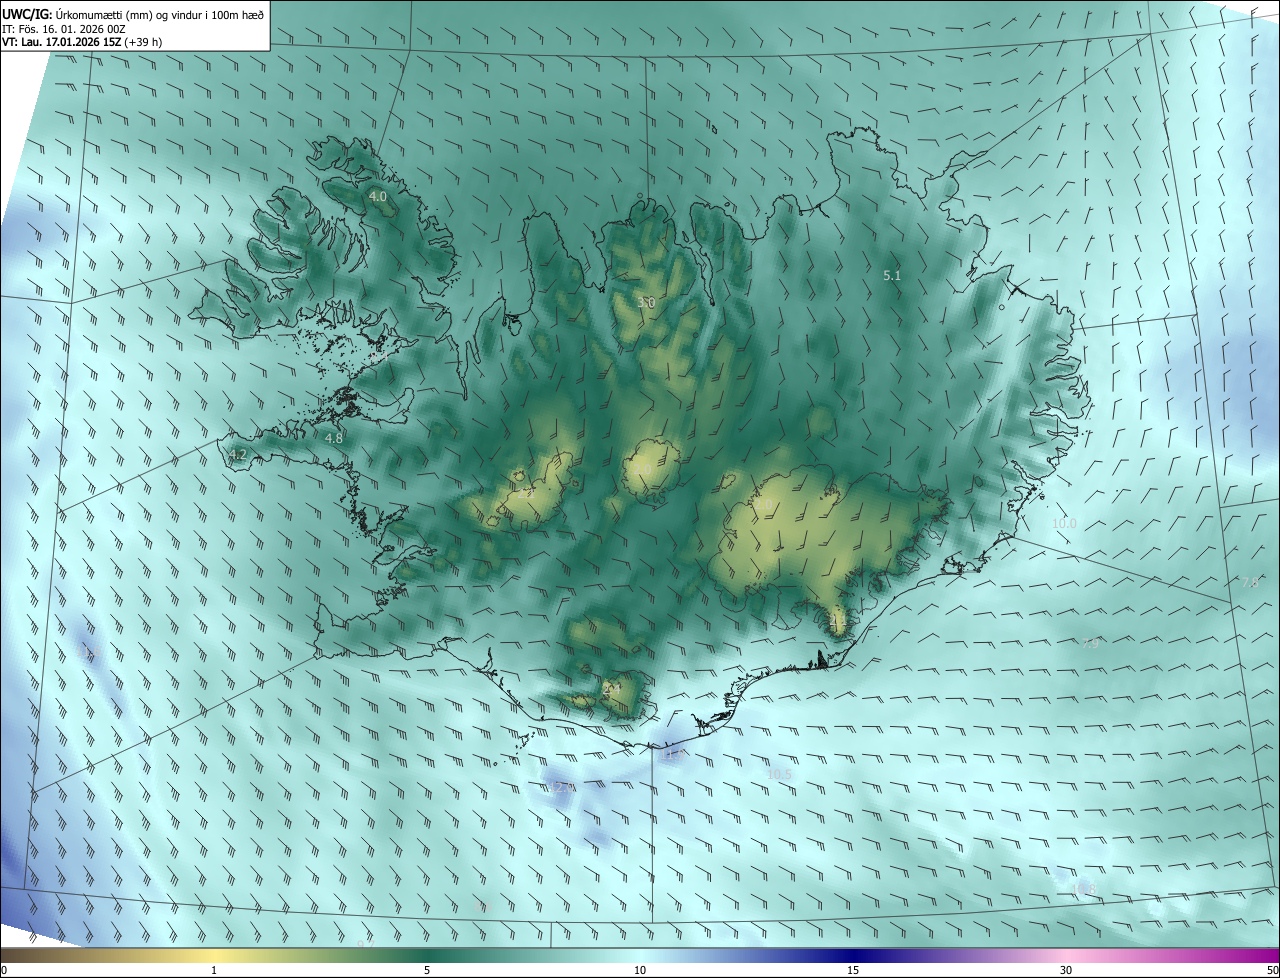
Task: Click the 10.0 value label off the east coast
Action: pyautogui.click(x=1064, y=523)
